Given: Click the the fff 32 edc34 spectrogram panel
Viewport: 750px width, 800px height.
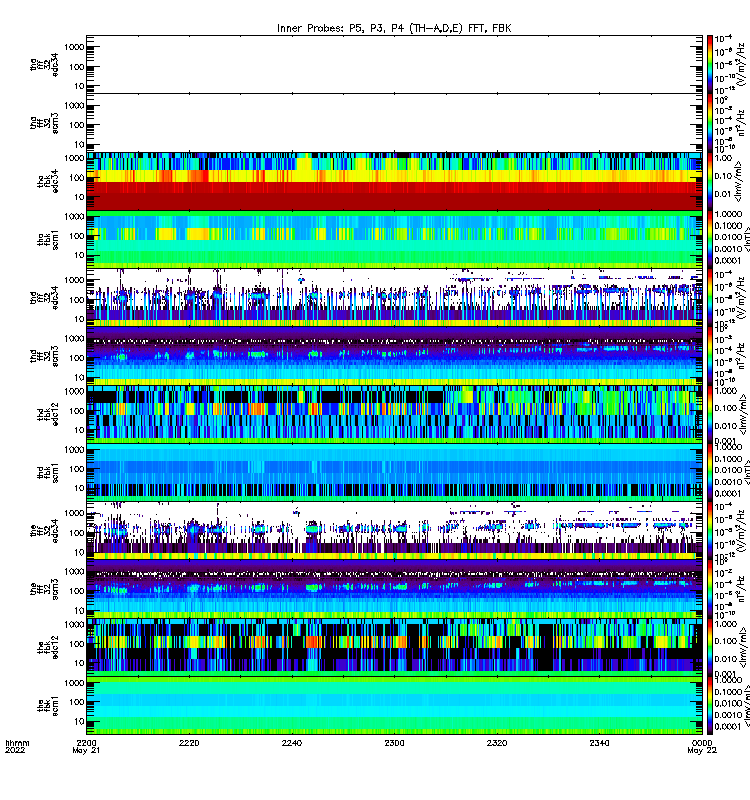Looking at the screenshot, I should coord(394,530).
